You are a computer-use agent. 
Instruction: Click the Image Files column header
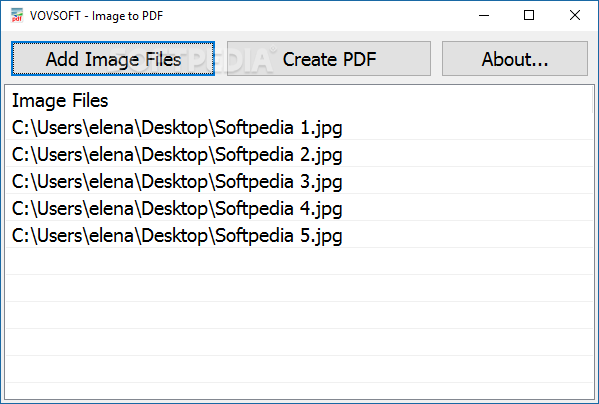pyautogui.click(x=60, y=101)
